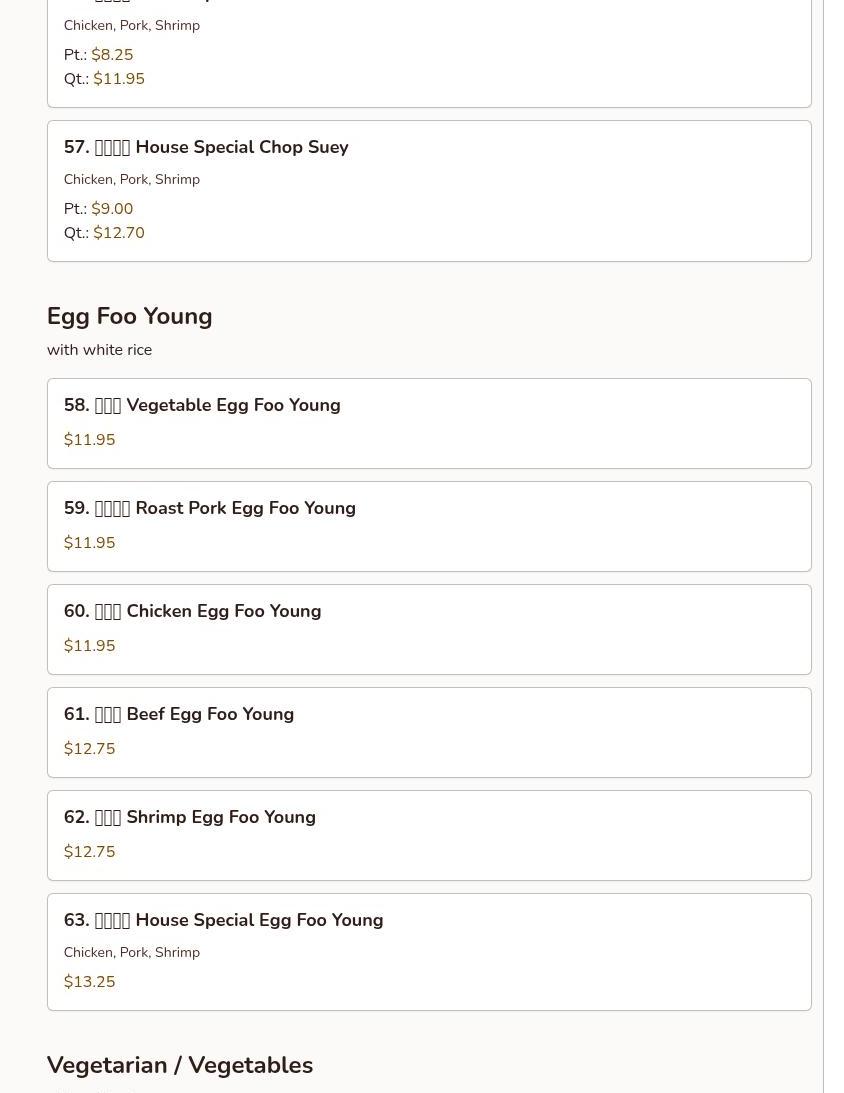Click the $12.70 quart price
Image resolution: width=844 pixels, height=1093 pixels.
coord(119,233)
